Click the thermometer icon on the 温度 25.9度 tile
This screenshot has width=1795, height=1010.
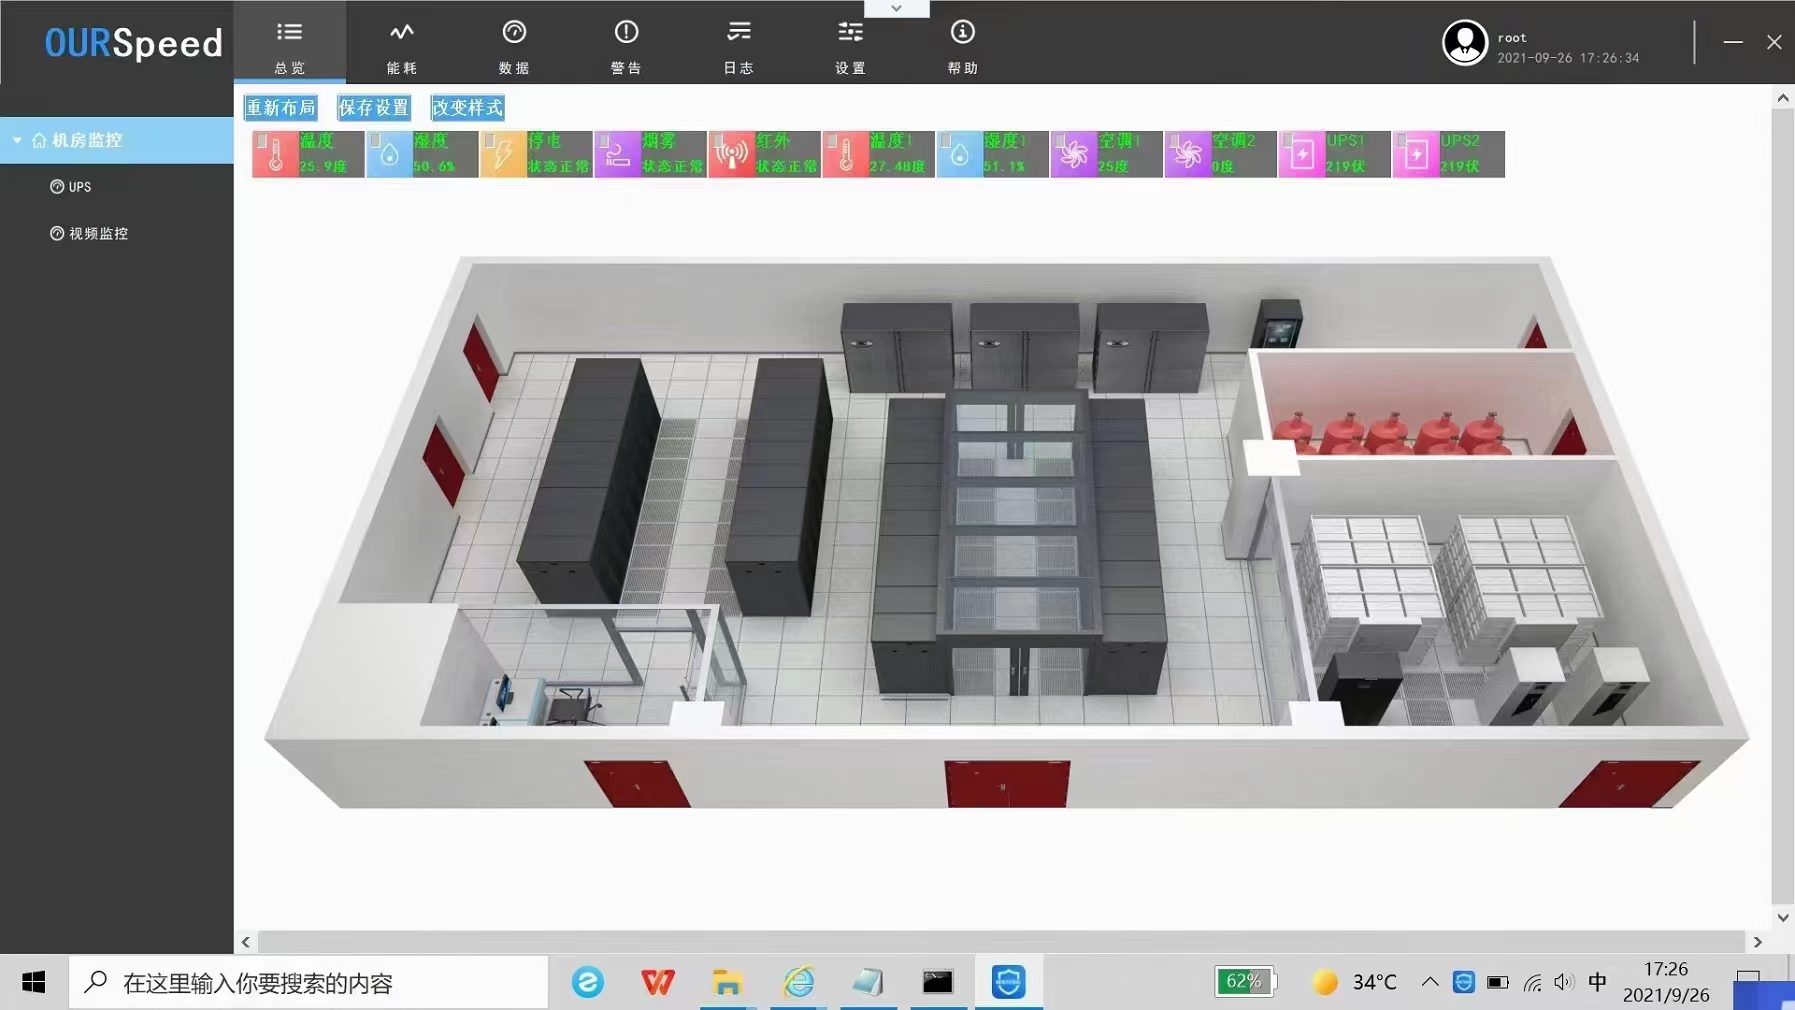point(275,155)
